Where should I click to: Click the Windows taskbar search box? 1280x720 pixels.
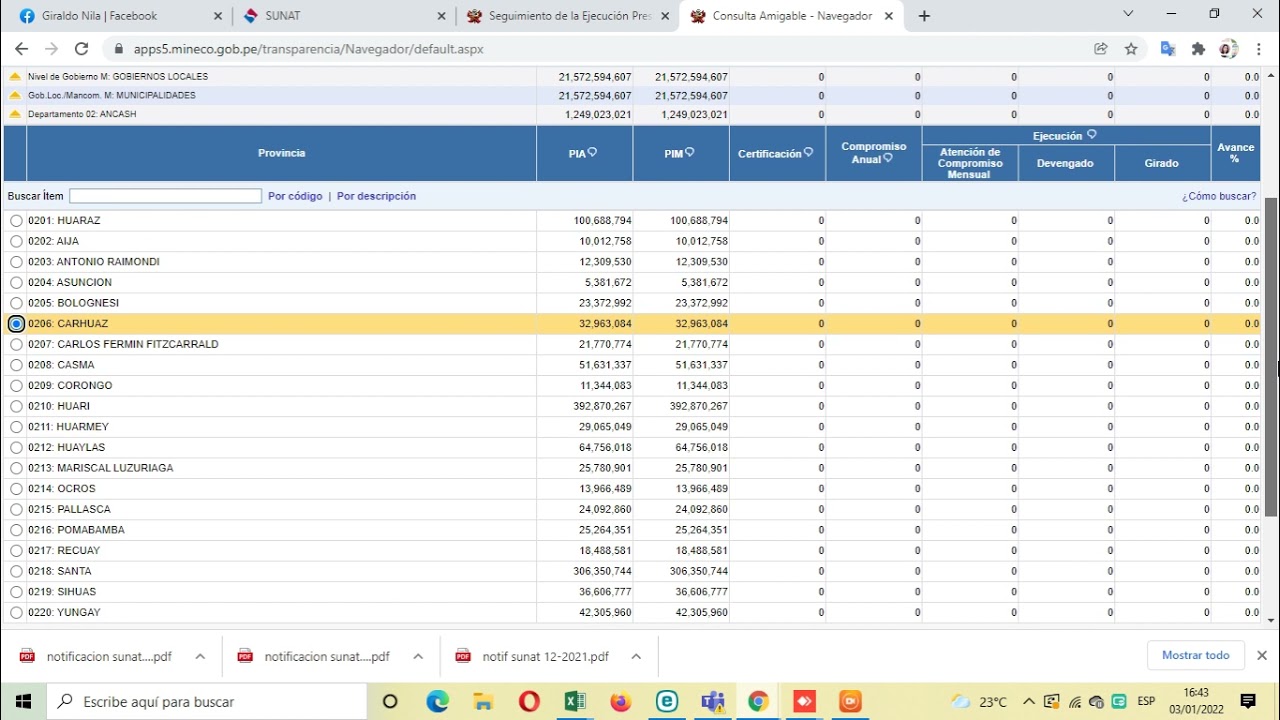click(208, 701)
